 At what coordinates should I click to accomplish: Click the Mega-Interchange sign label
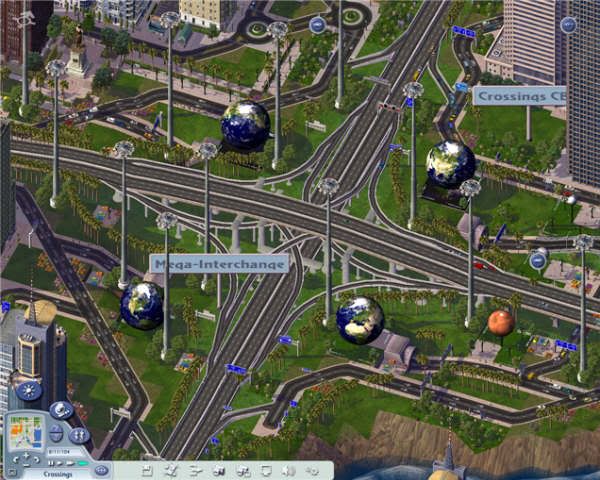click(x=219, y=264)
